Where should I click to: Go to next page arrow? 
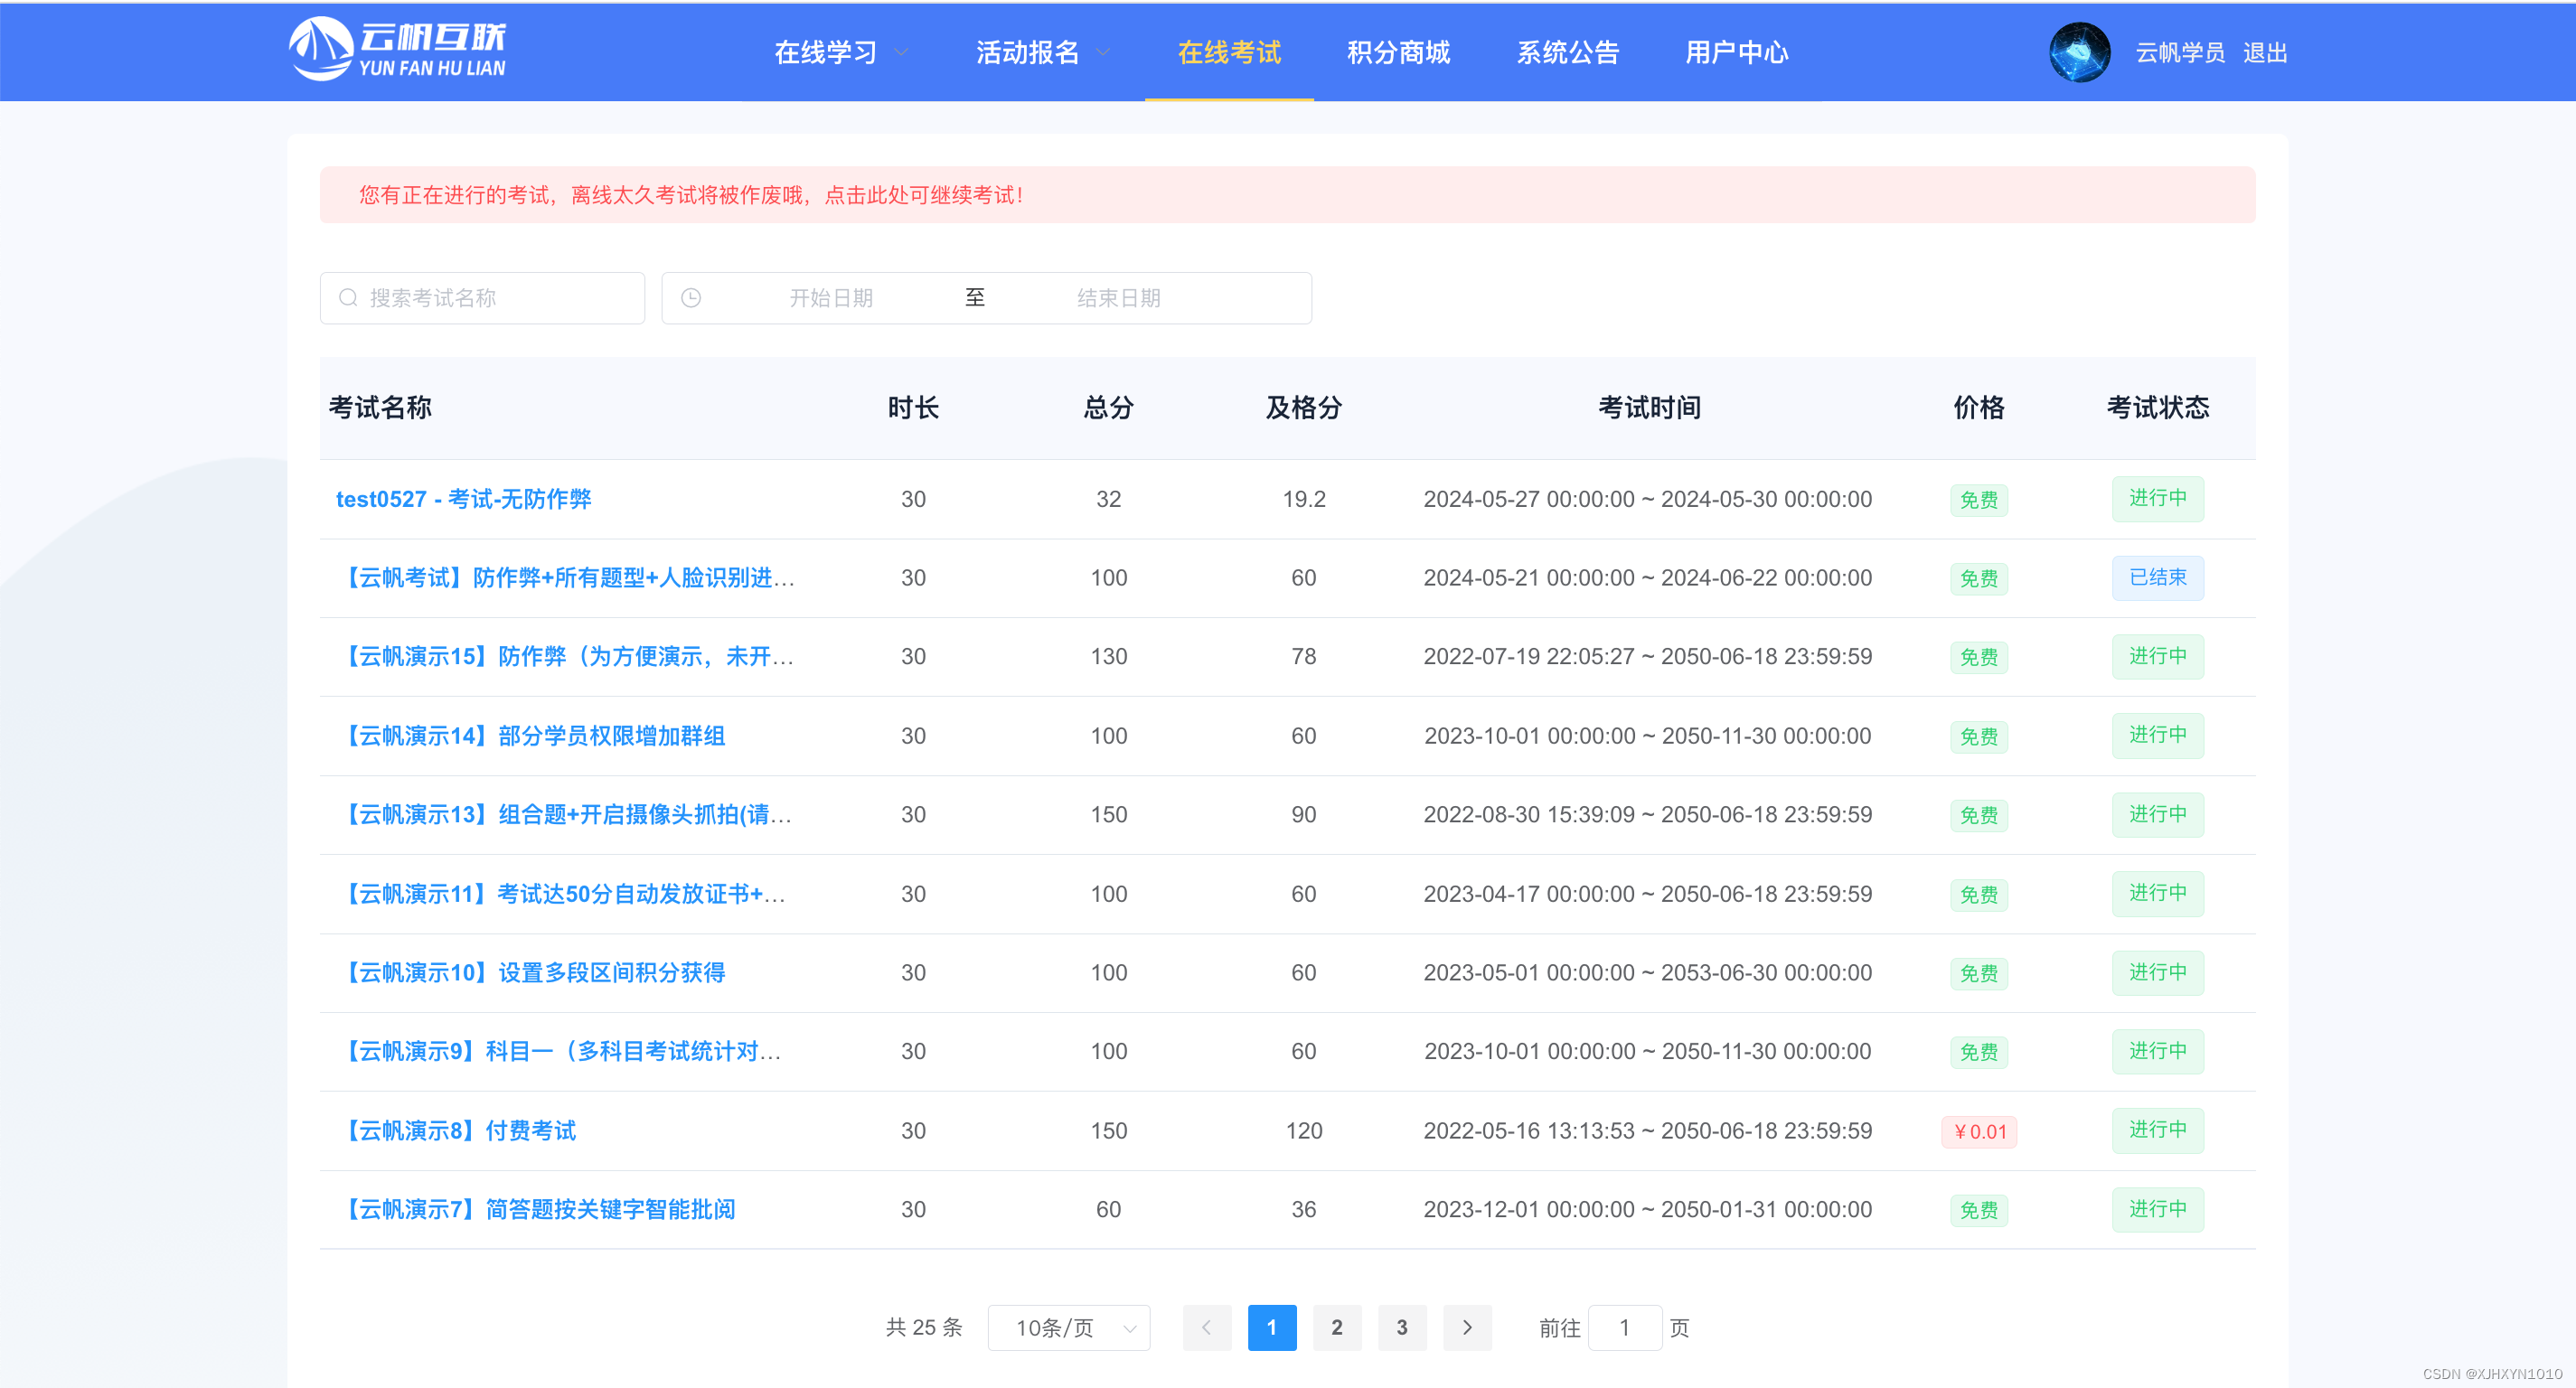pos(1467,1327)
